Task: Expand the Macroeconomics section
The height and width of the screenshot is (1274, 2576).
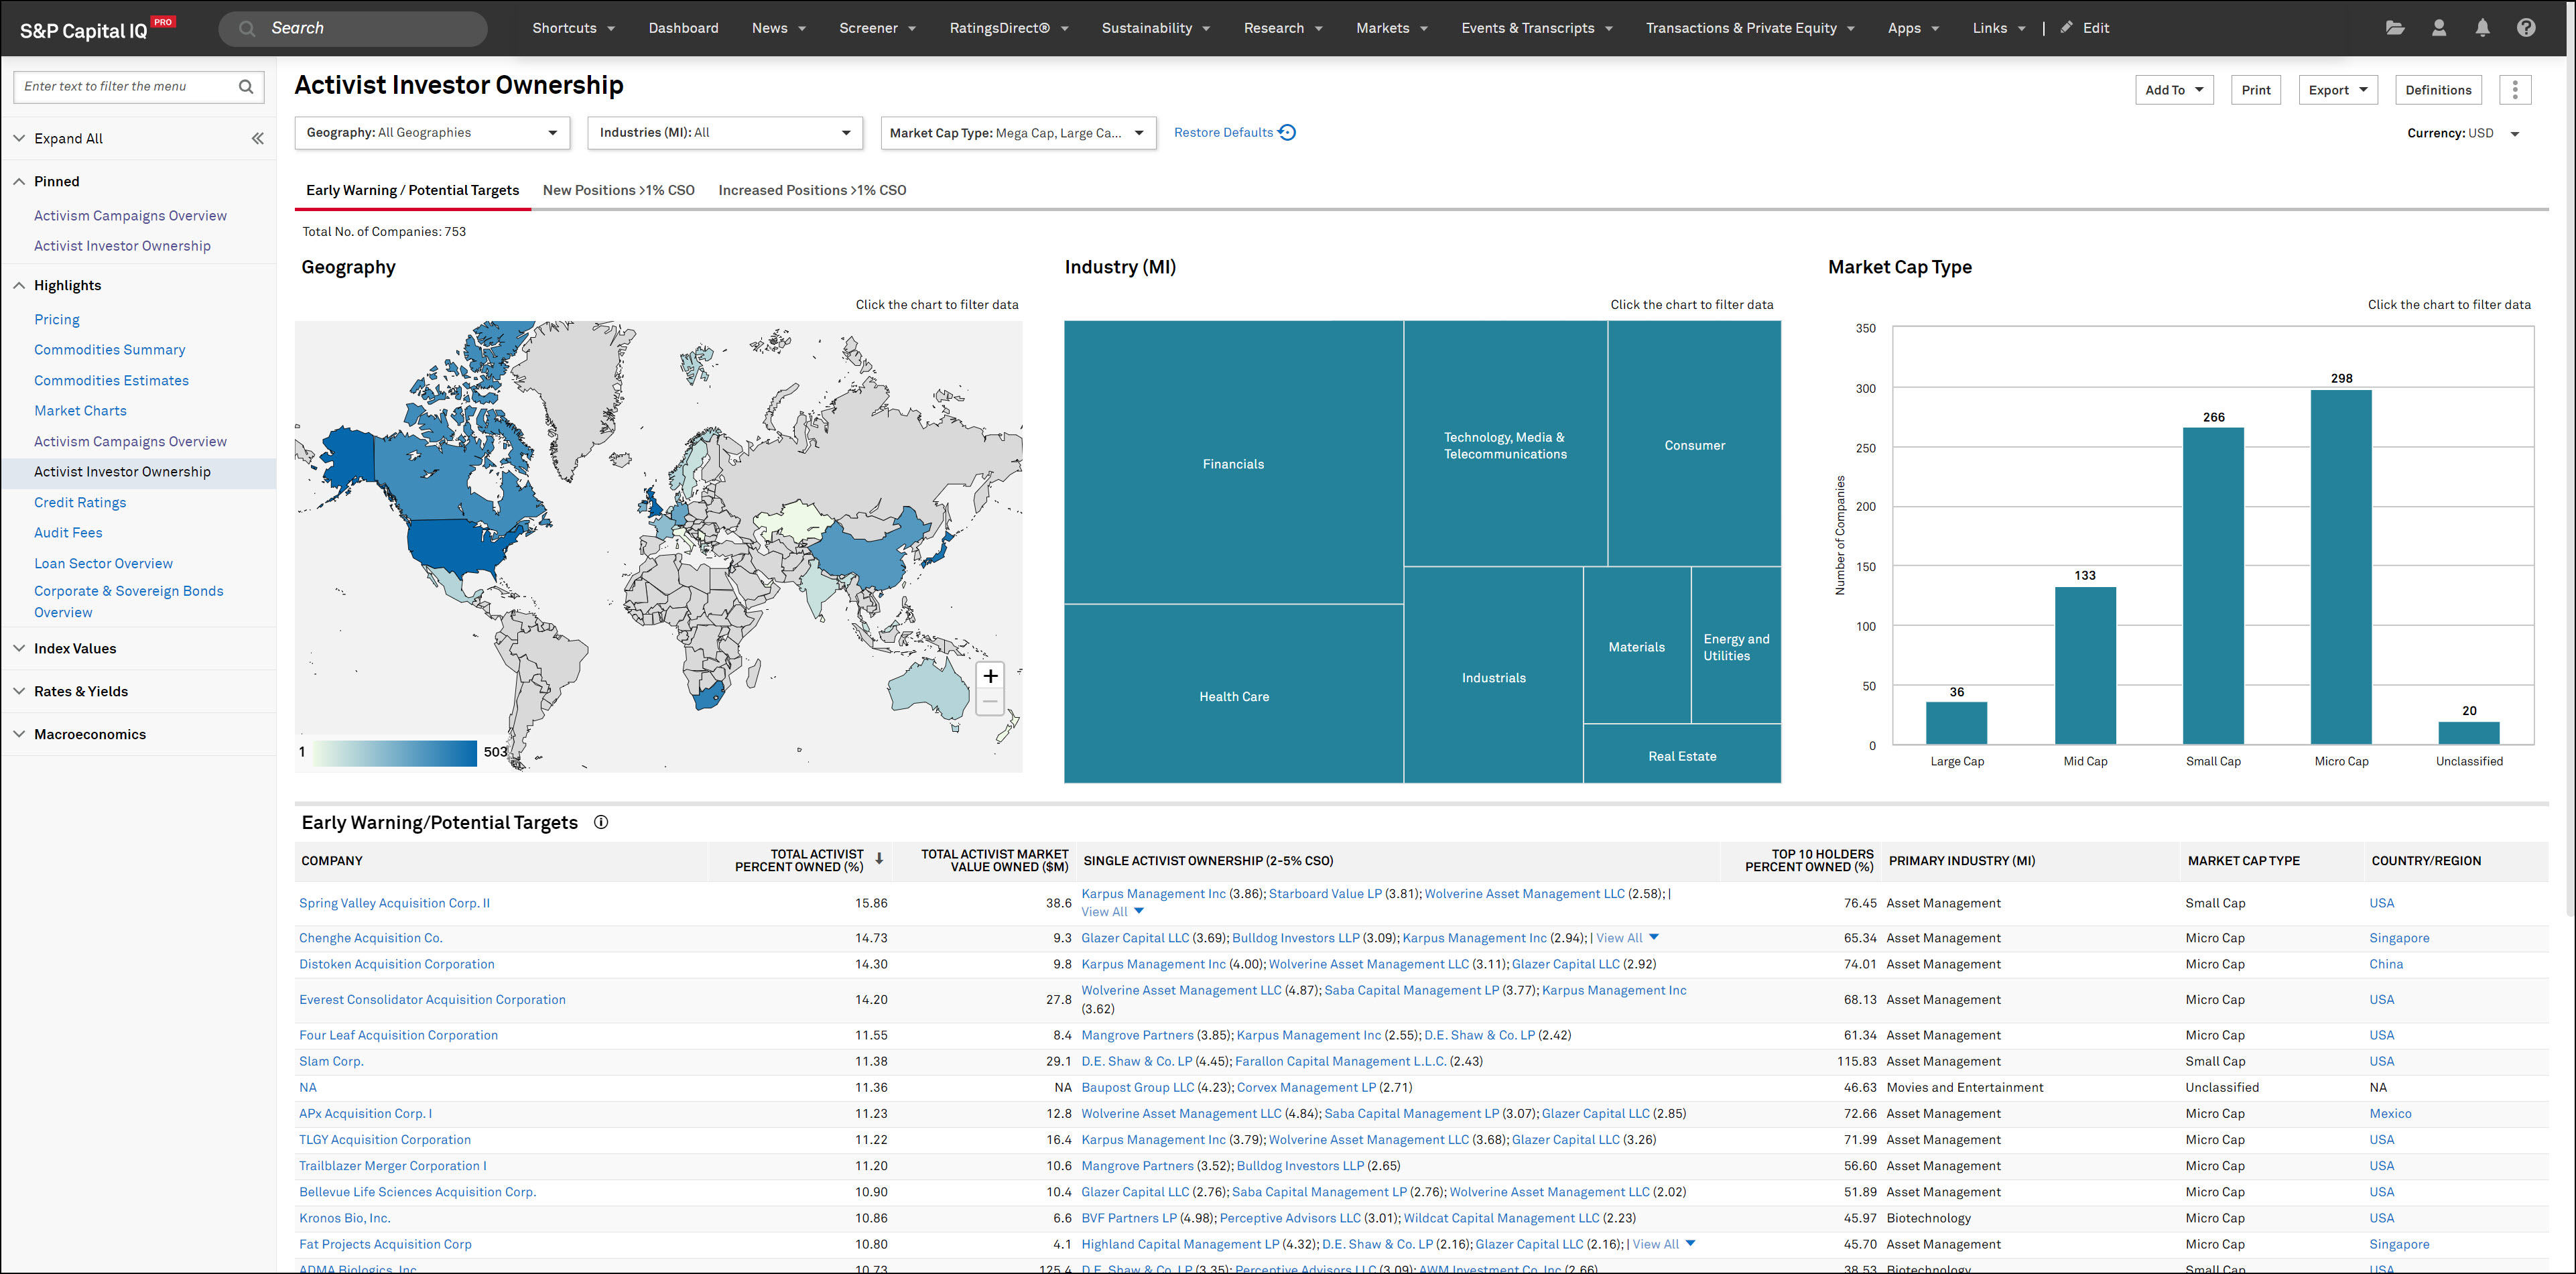Action: (x=20, y=734)
